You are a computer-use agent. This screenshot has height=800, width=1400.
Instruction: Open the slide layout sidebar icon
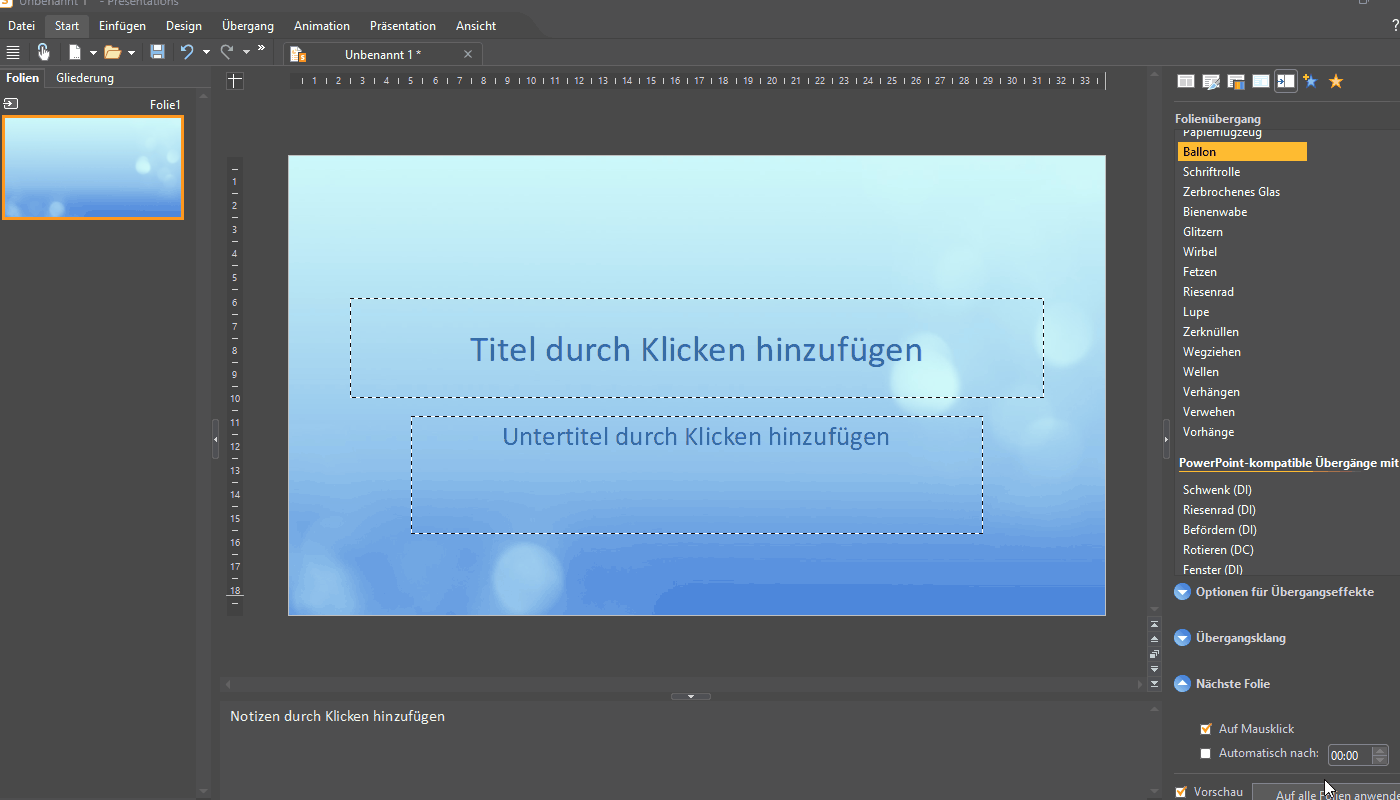click(1186, 82)
